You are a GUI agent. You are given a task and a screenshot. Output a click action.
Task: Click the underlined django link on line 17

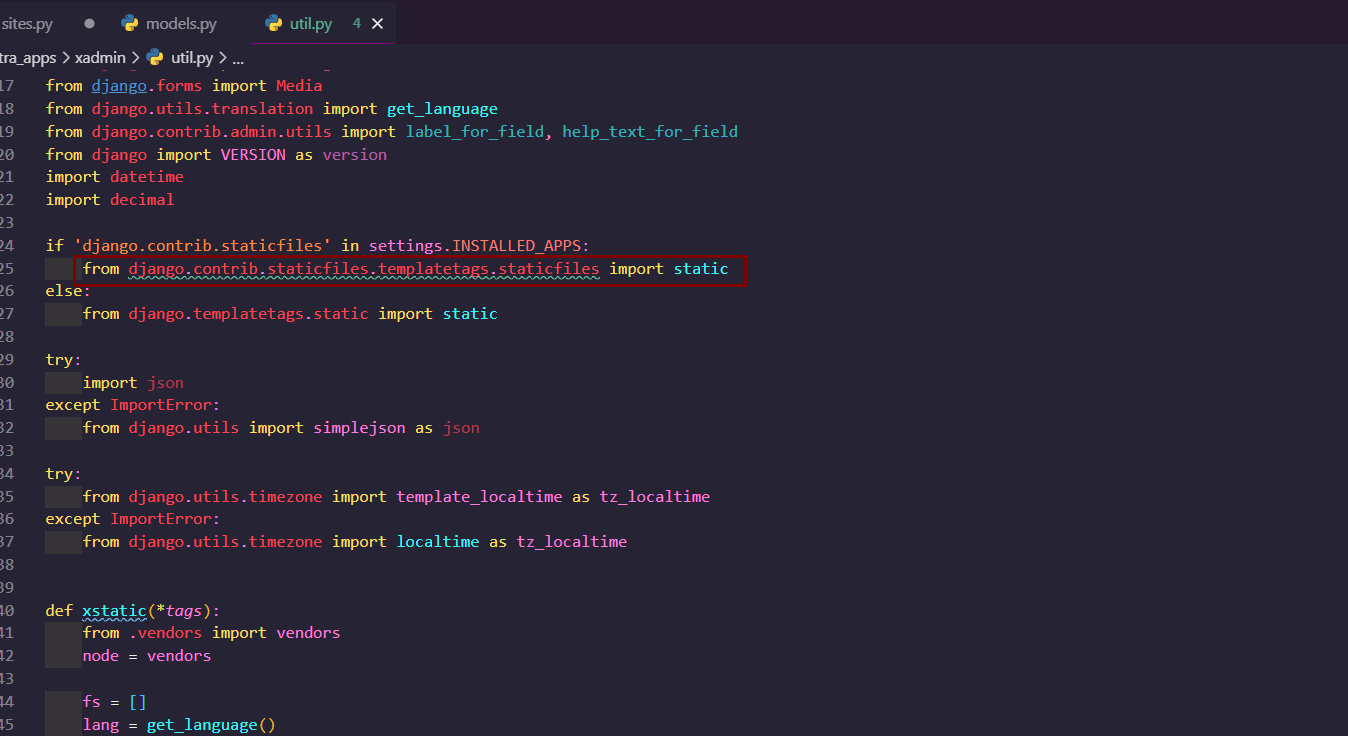118,85
